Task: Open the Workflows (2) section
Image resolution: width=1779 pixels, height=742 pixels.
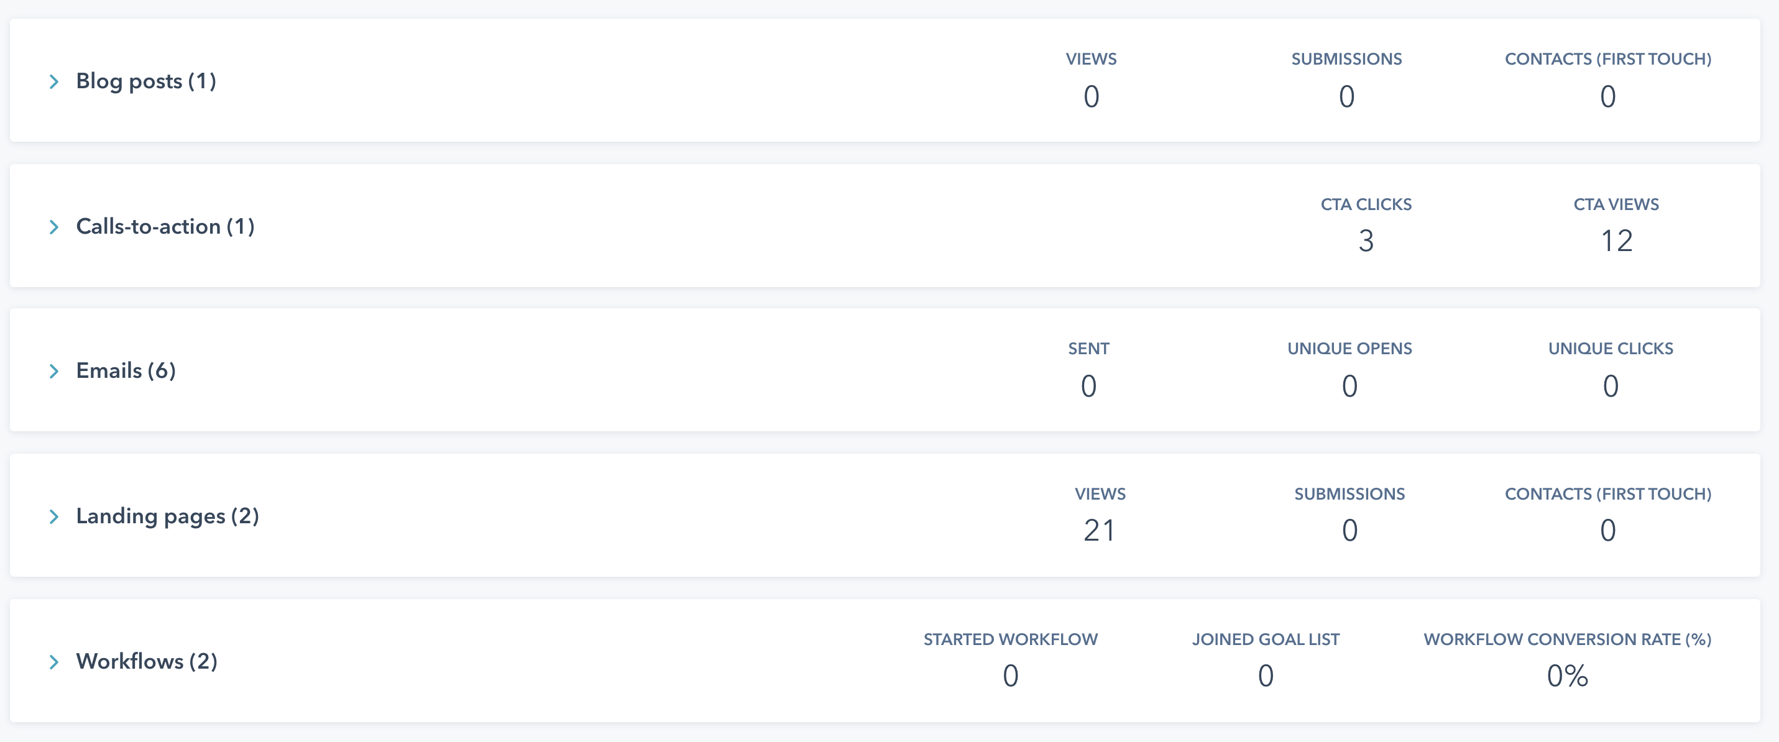Action: pyautogui.click(x=147, y=661)
